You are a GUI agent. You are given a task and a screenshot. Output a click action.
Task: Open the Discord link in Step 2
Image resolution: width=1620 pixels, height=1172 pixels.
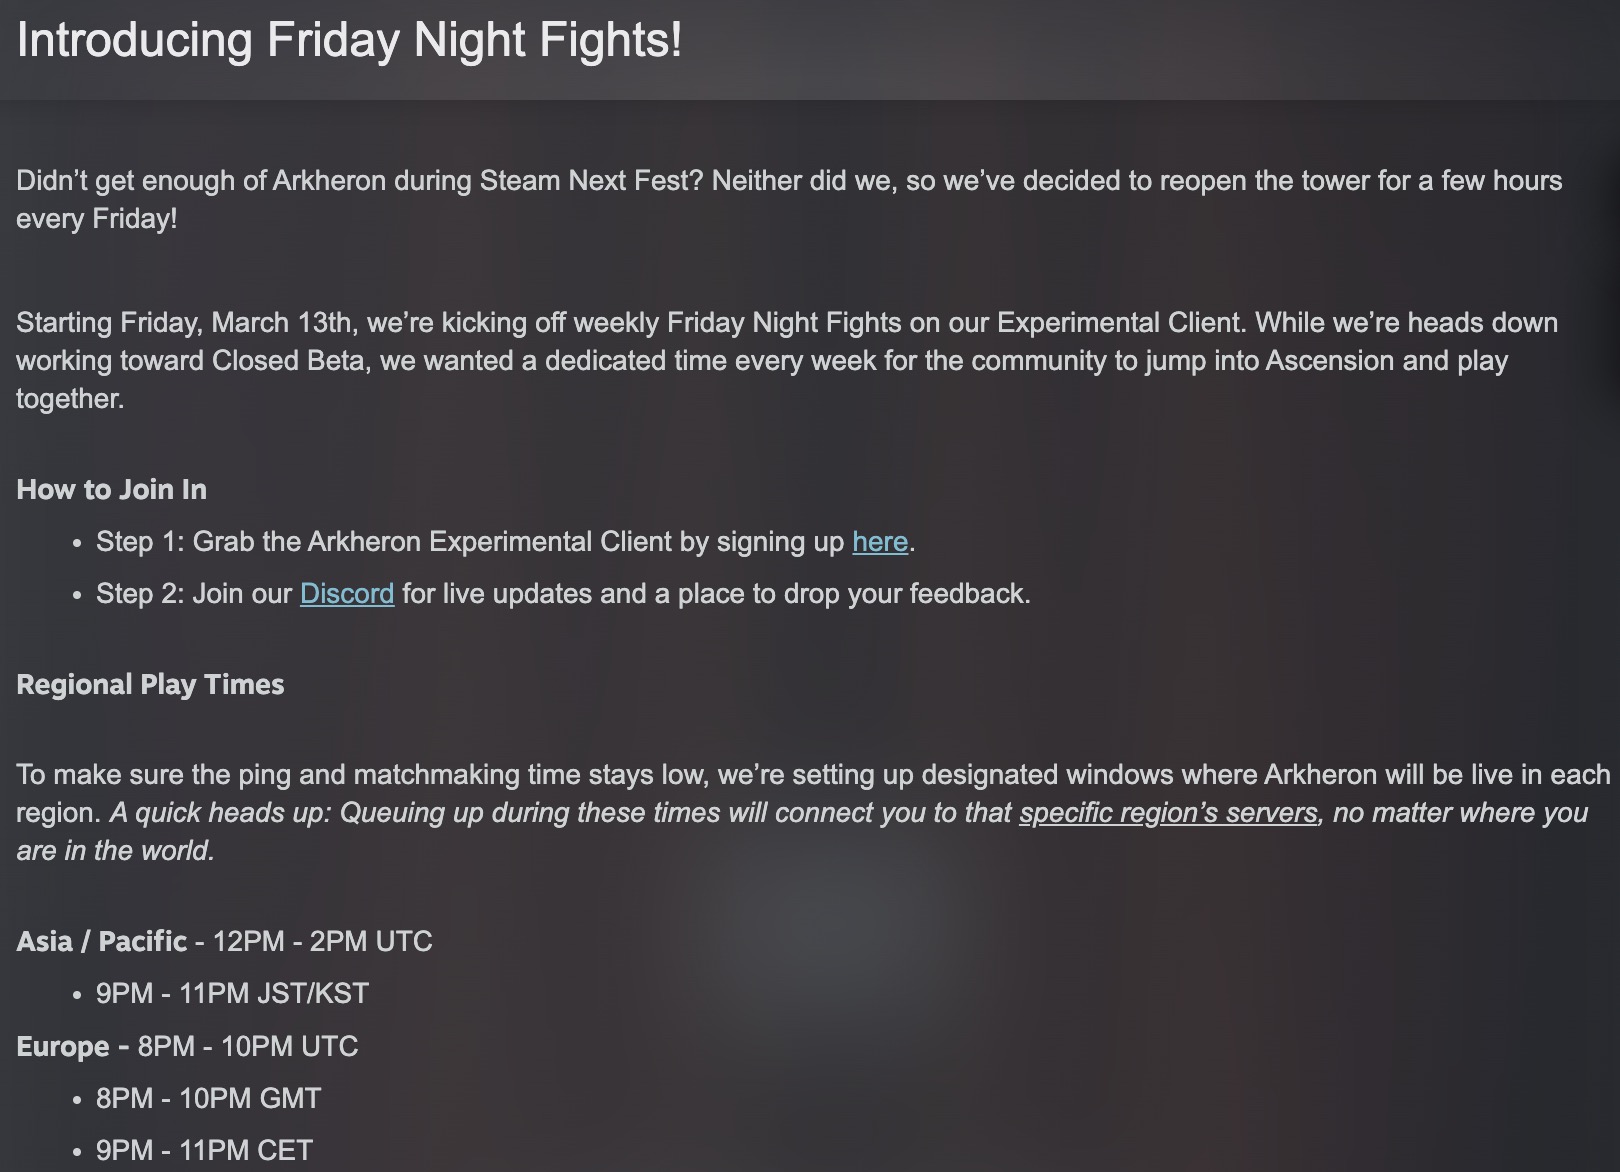[x=347, y=594]
